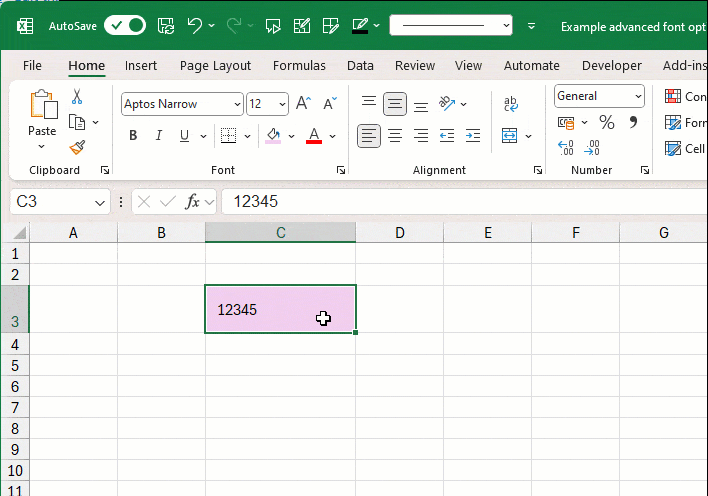Open the Font settings dialog launcher

coord(341,170)
